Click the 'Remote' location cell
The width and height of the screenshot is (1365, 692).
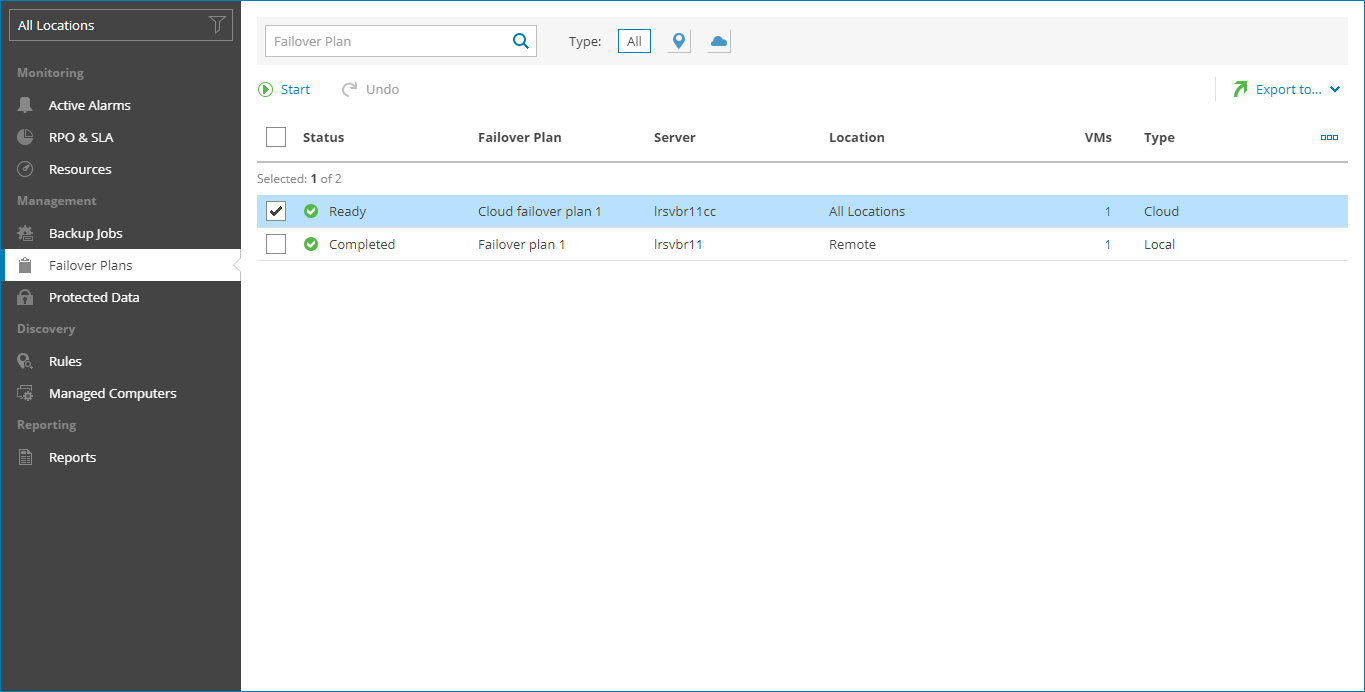coord(852,244)
